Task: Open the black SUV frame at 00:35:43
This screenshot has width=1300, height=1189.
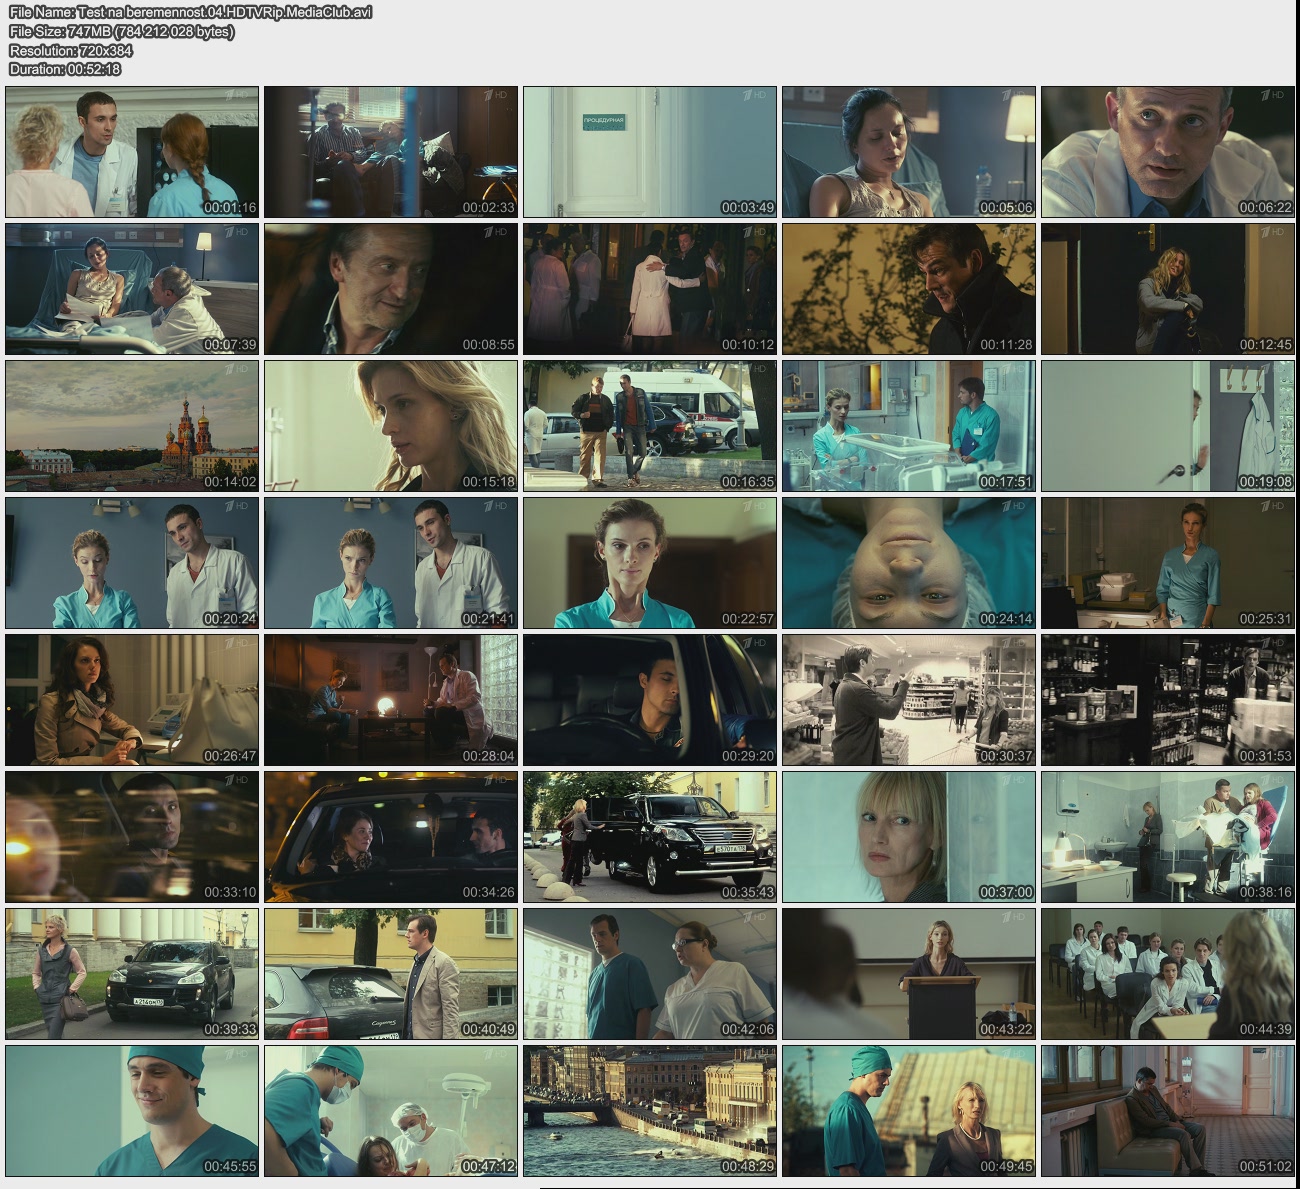Action: (x=650, y=837)
